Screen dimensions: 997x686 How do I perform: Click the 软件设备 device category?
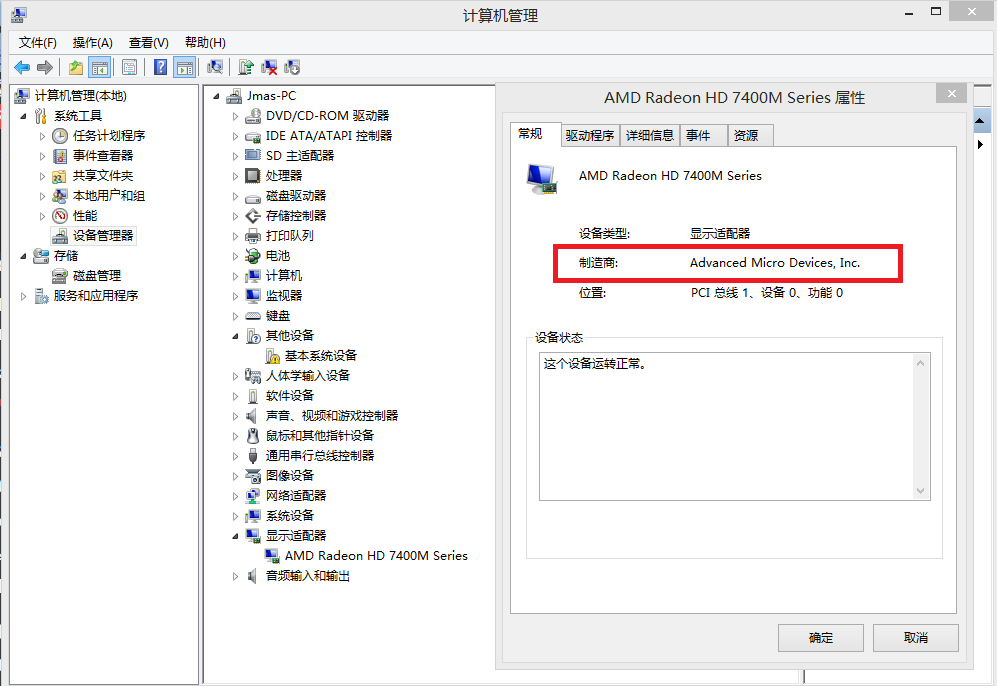(289, 395)
